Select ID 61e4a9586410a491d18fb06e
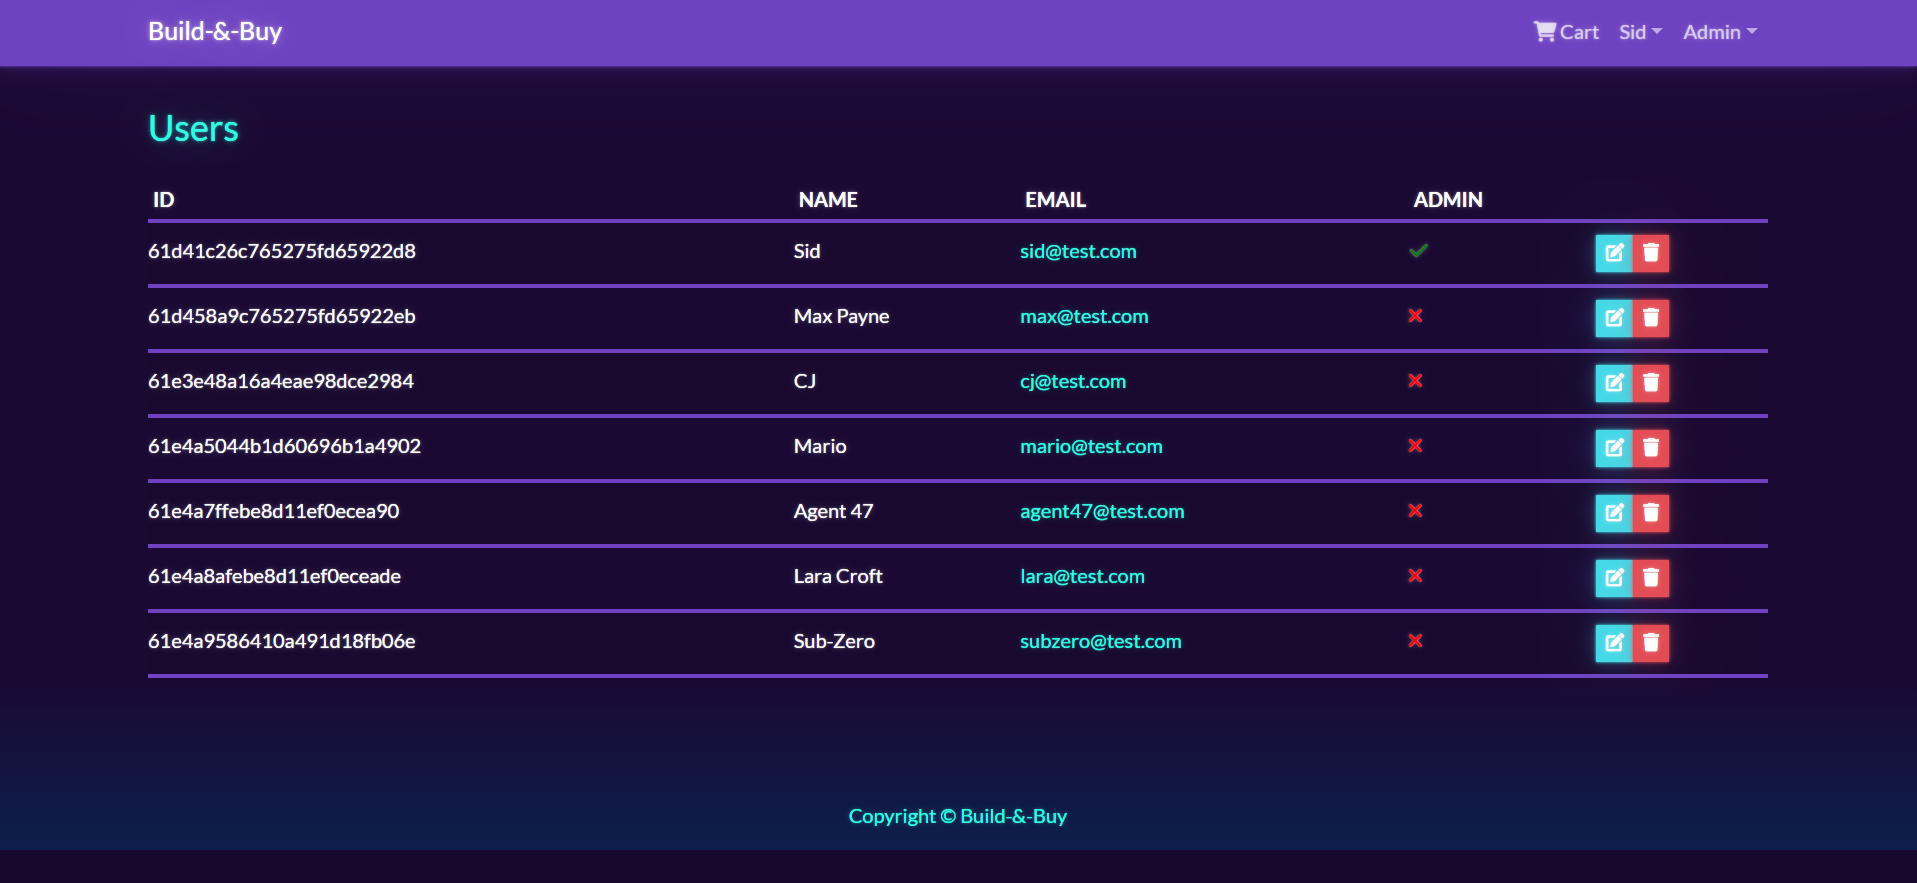The height and width of the screenshot is (883, 1917). point(282,641)
